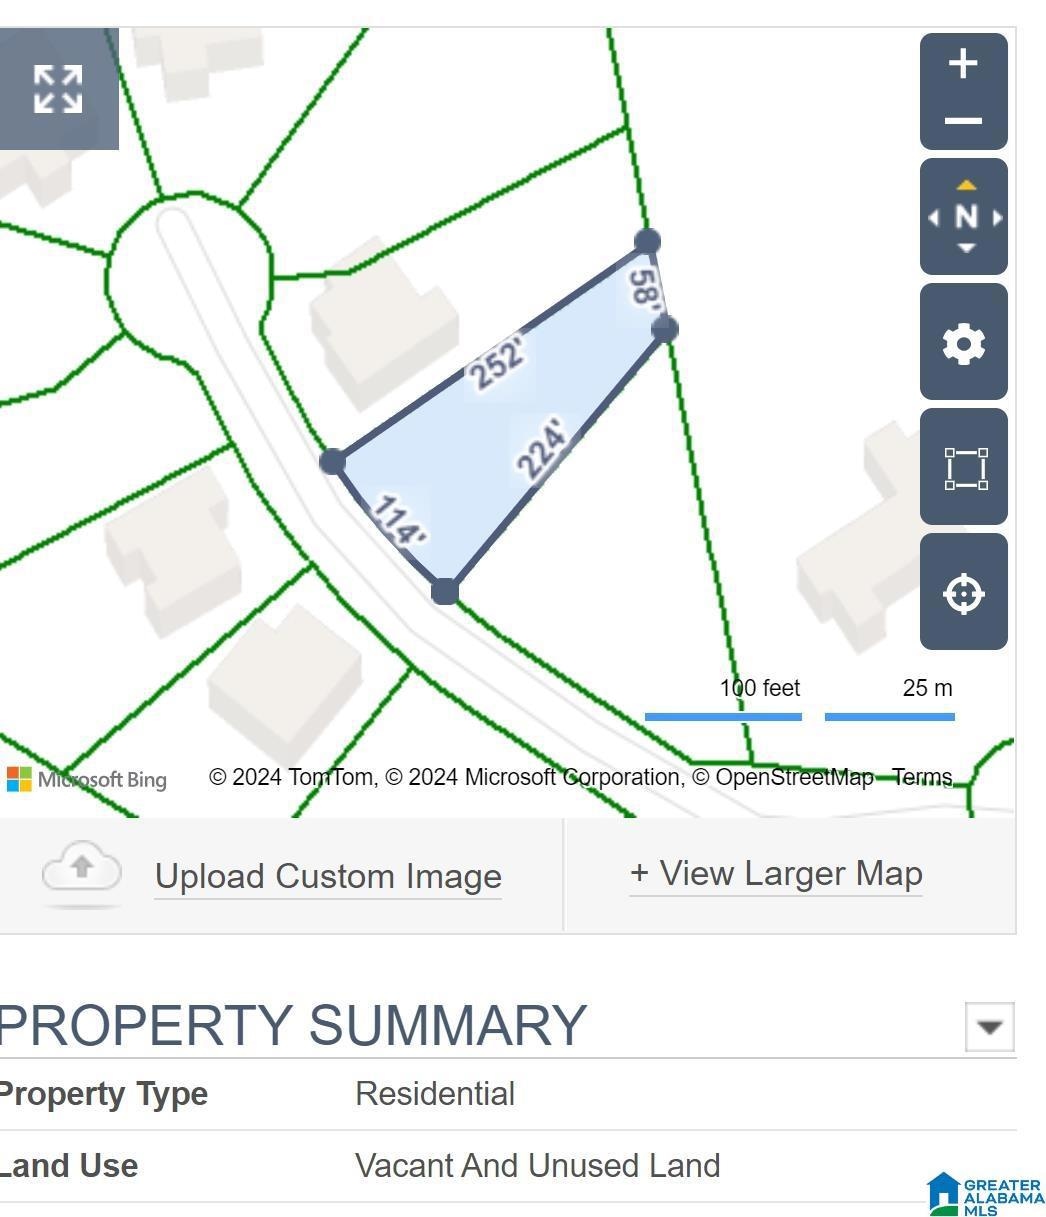The height and width of the screenshot is (1217, 1046).
Task: Open the map Terms link
Action: pos(921,777)
